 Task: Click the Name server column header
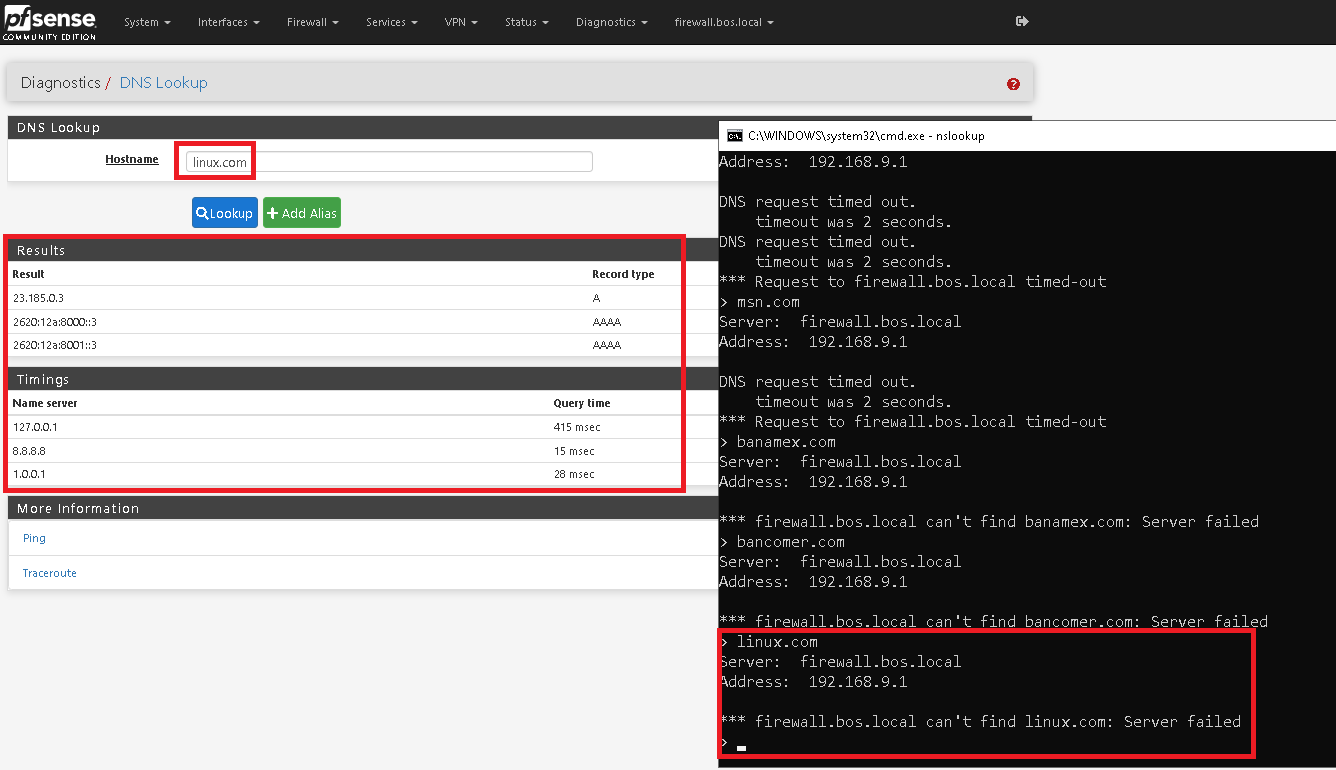[45, 403]
